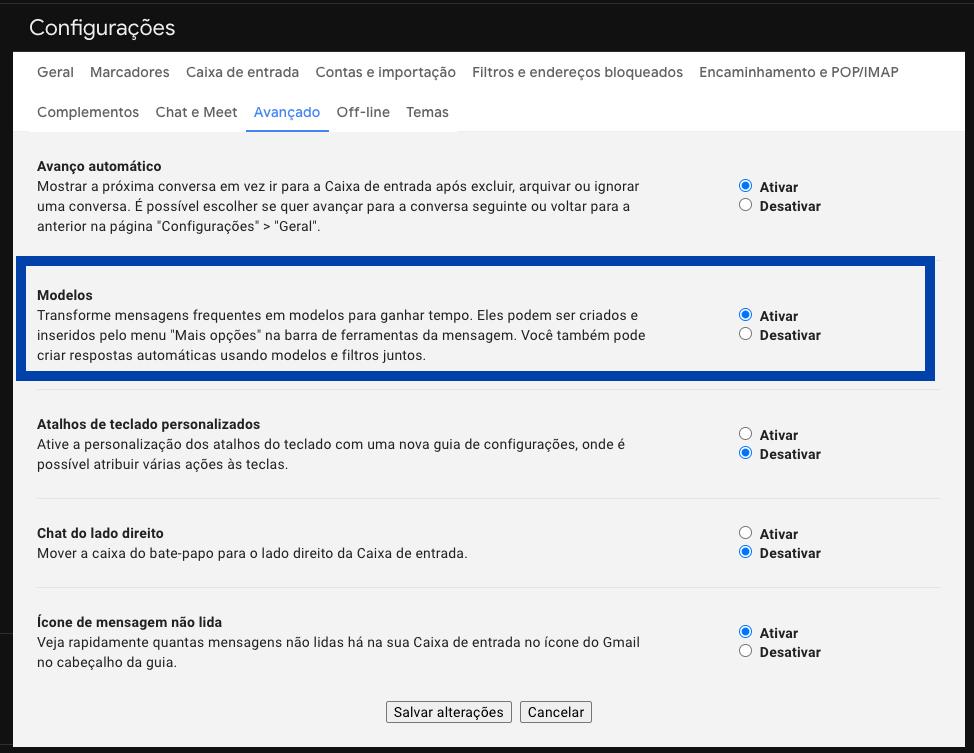Click the Modelos section heading
The image size is (974, 753).
[x=65, y=295]
